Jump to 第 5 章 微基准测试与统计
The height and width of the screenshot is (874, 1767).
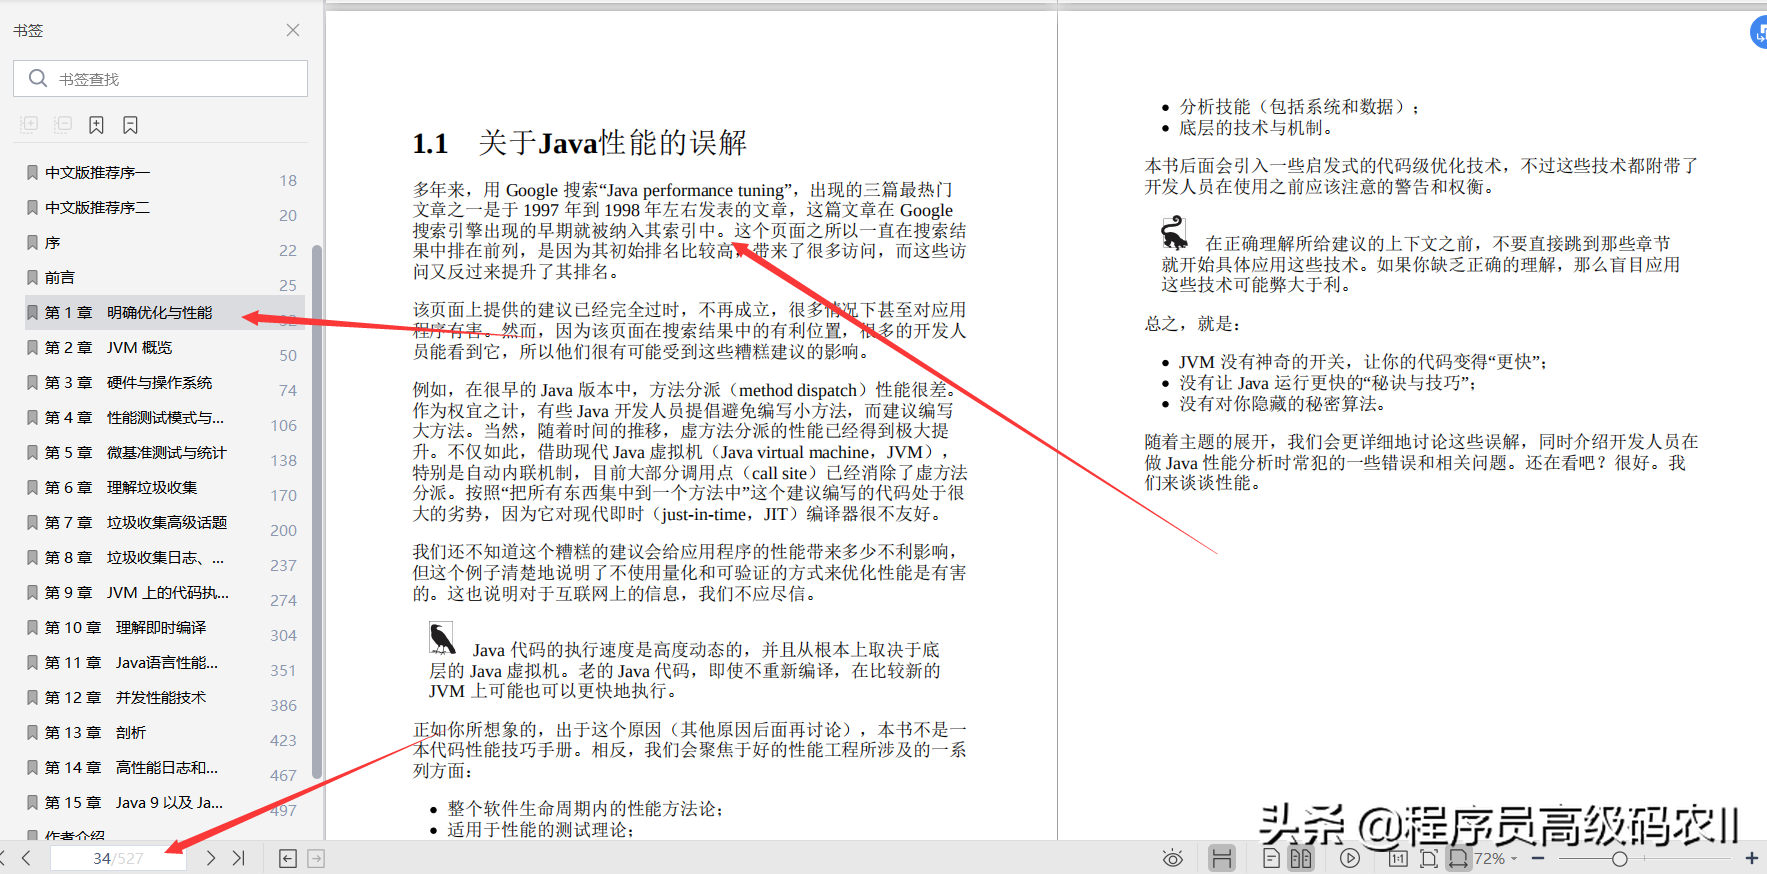click(x=135, y=453)
